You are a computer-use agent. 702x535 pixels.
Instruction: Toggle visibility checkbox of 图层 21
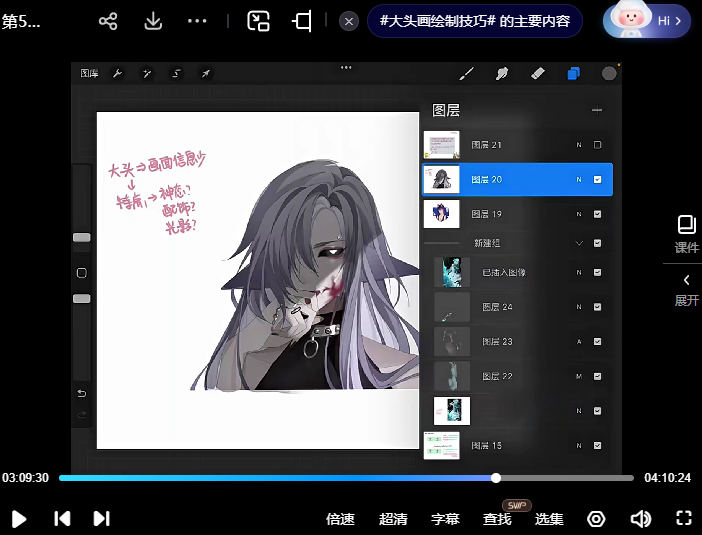point(597,145)
